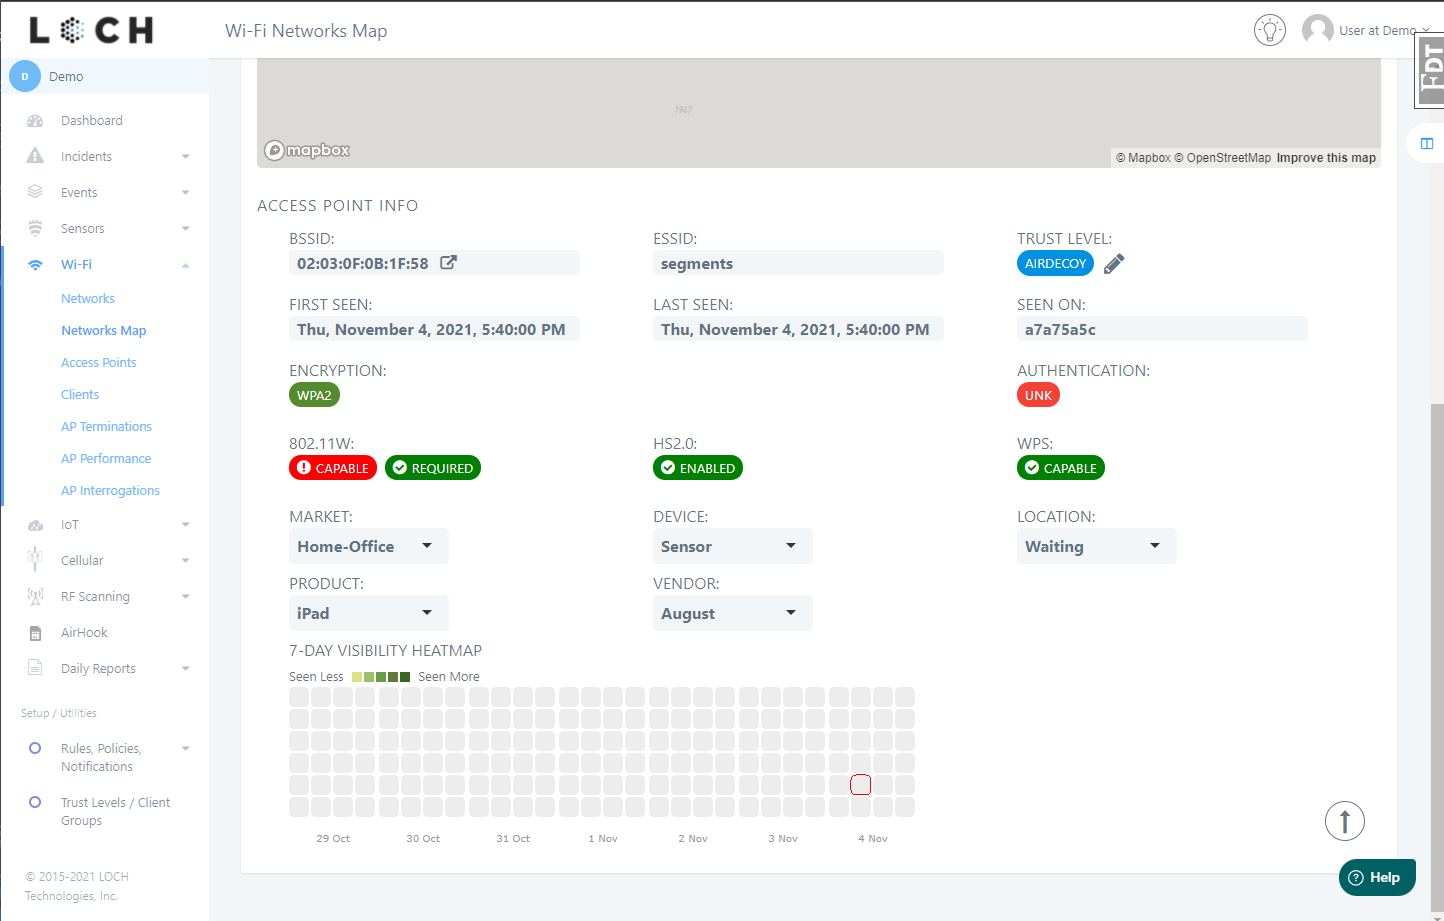This screenshot has width=1444, height=921.
Task: Open external link icon beside BSSID
Action: pyautogui.click(x=449, y=263)
